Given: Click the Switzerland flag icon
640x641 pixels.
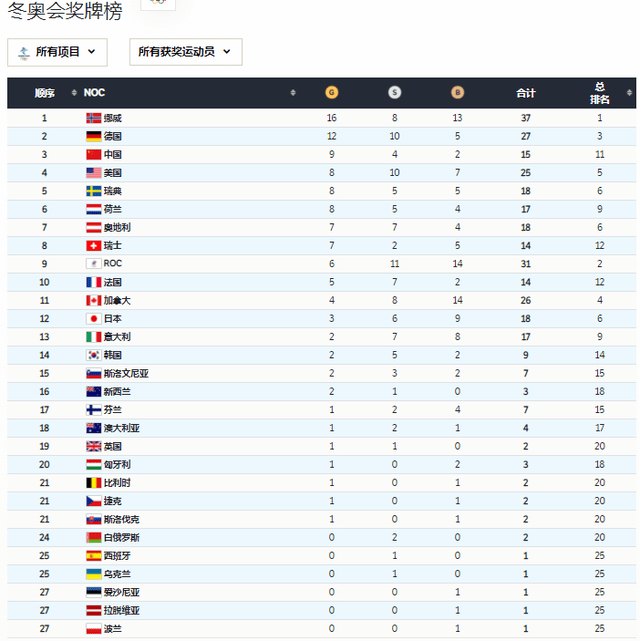Looking at the screenshot, I should coord(94,246).
